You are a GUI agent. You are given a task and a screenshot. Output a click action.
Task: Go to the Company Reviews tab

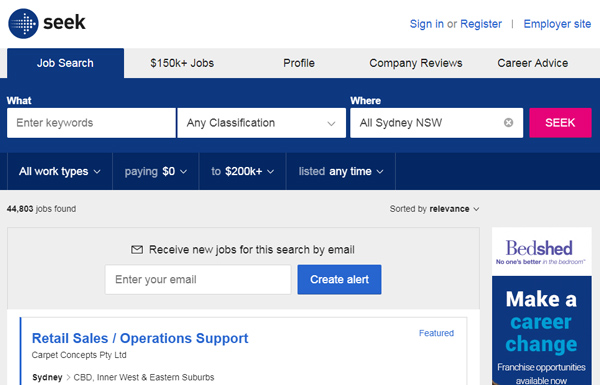[x=416, y=63]
